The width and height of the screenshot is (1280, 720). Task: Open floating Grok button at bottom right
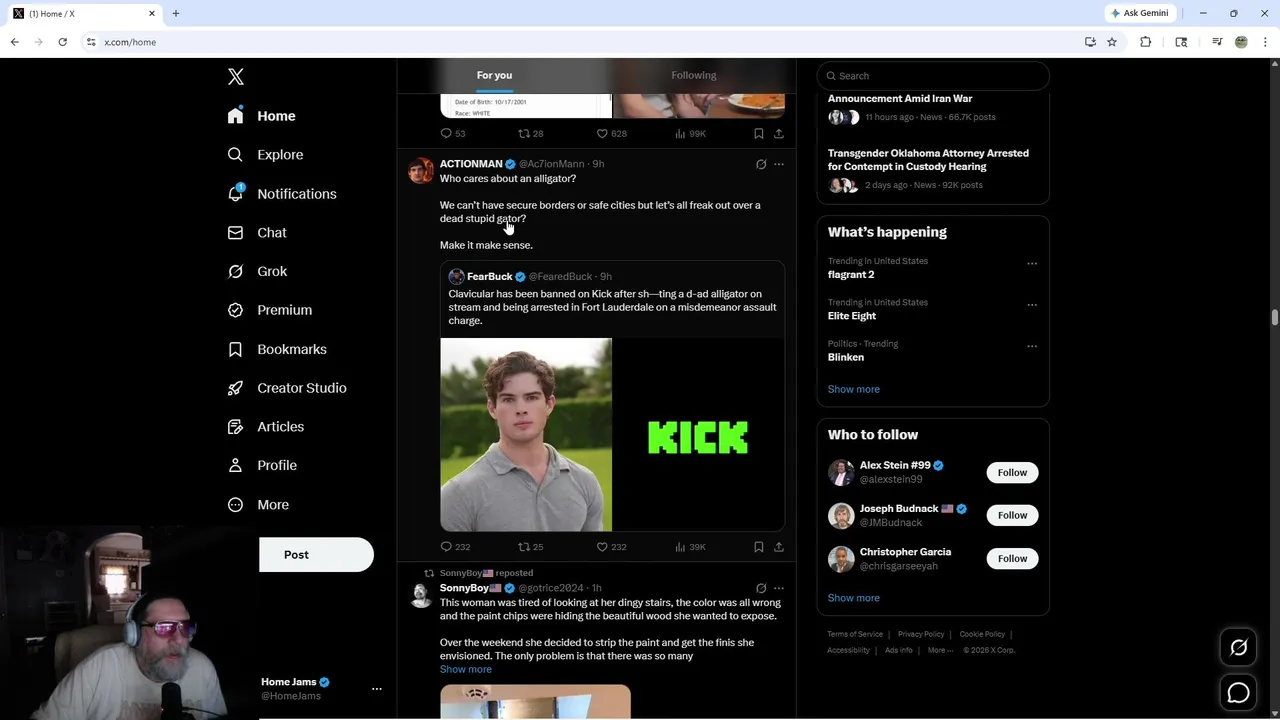click(1238, 648)
